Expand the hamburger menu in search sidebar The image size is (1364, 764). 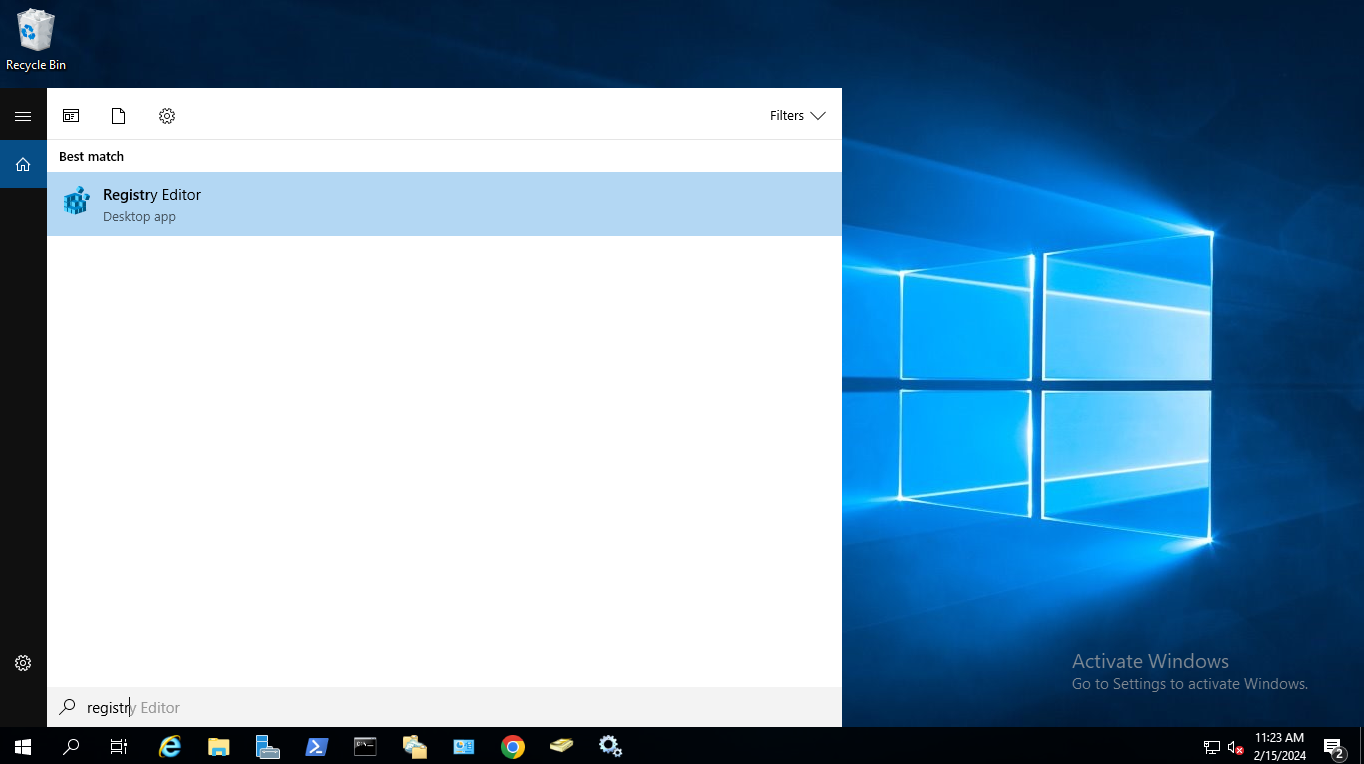pos(23,116)
